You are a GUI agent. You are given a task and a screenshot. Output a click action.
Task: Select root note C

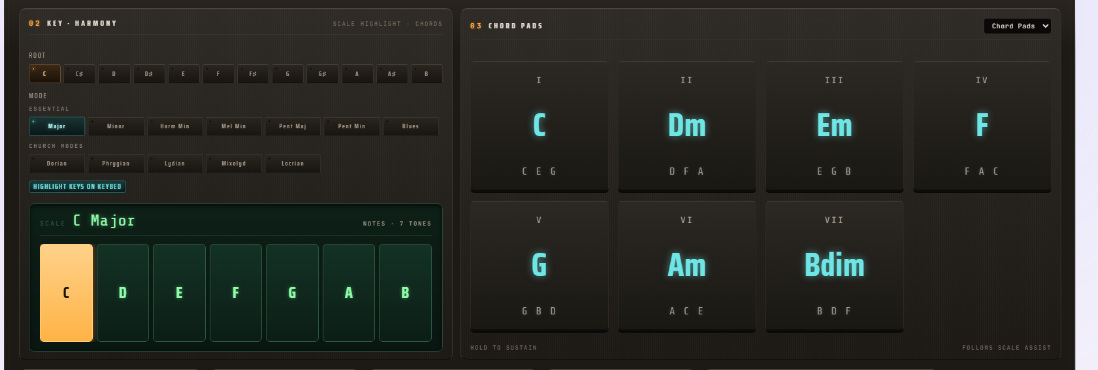[45, 74]
